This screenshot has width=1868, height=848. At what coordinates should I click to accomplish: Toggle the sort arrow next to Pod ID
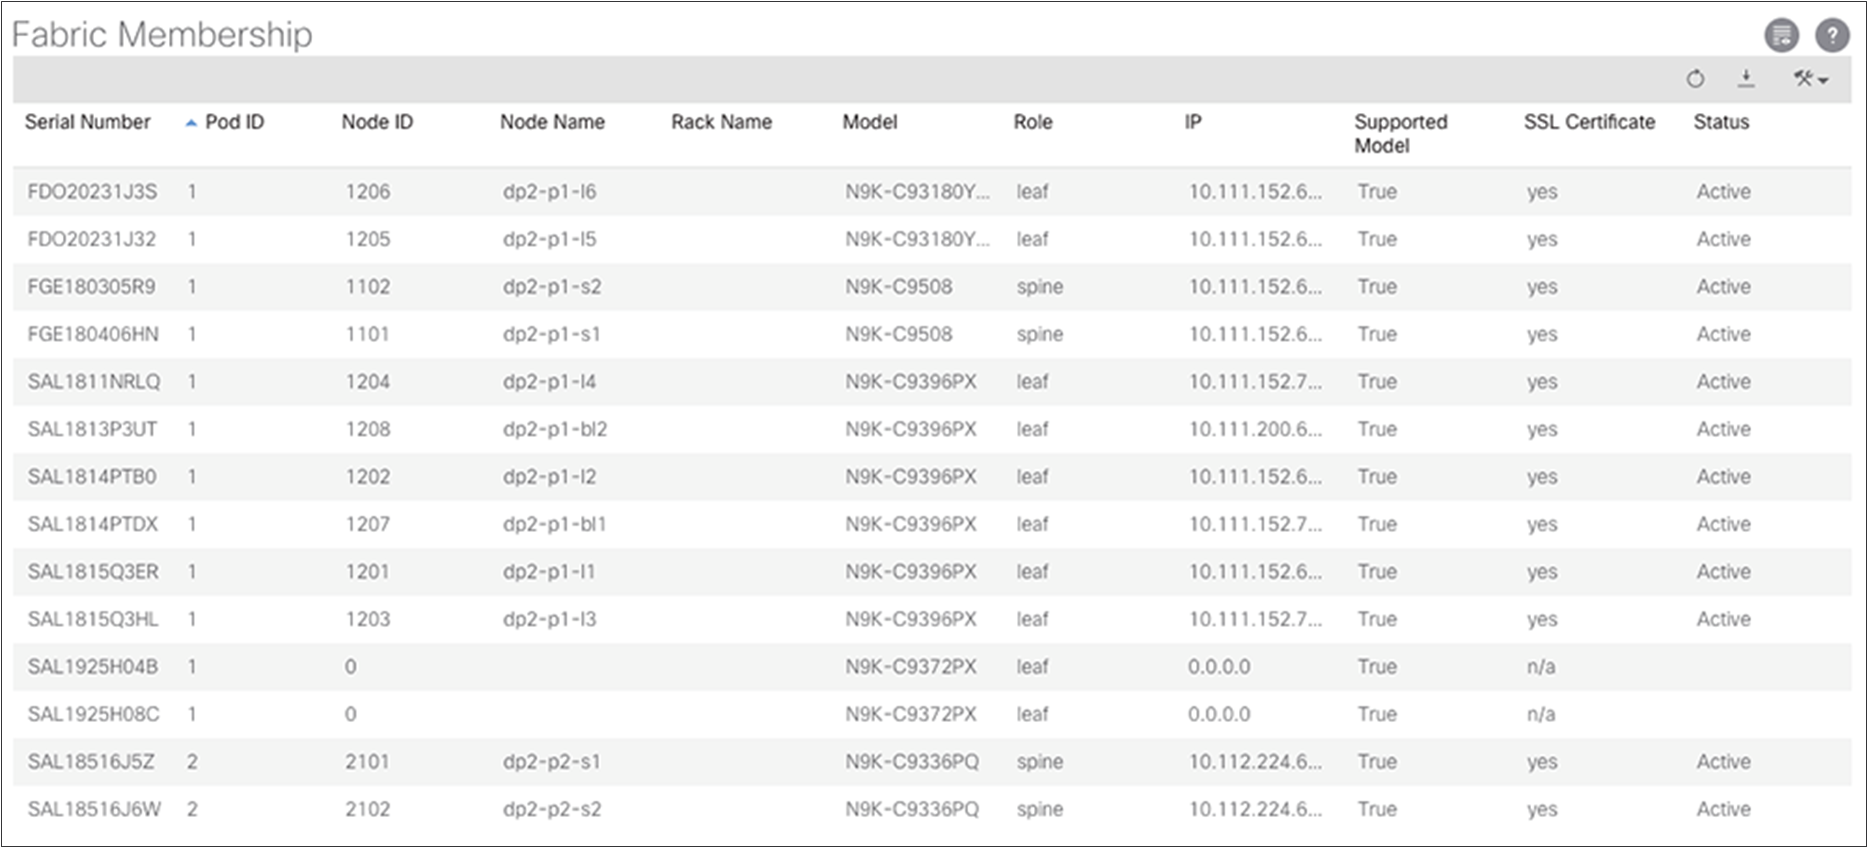pos(191,123)
